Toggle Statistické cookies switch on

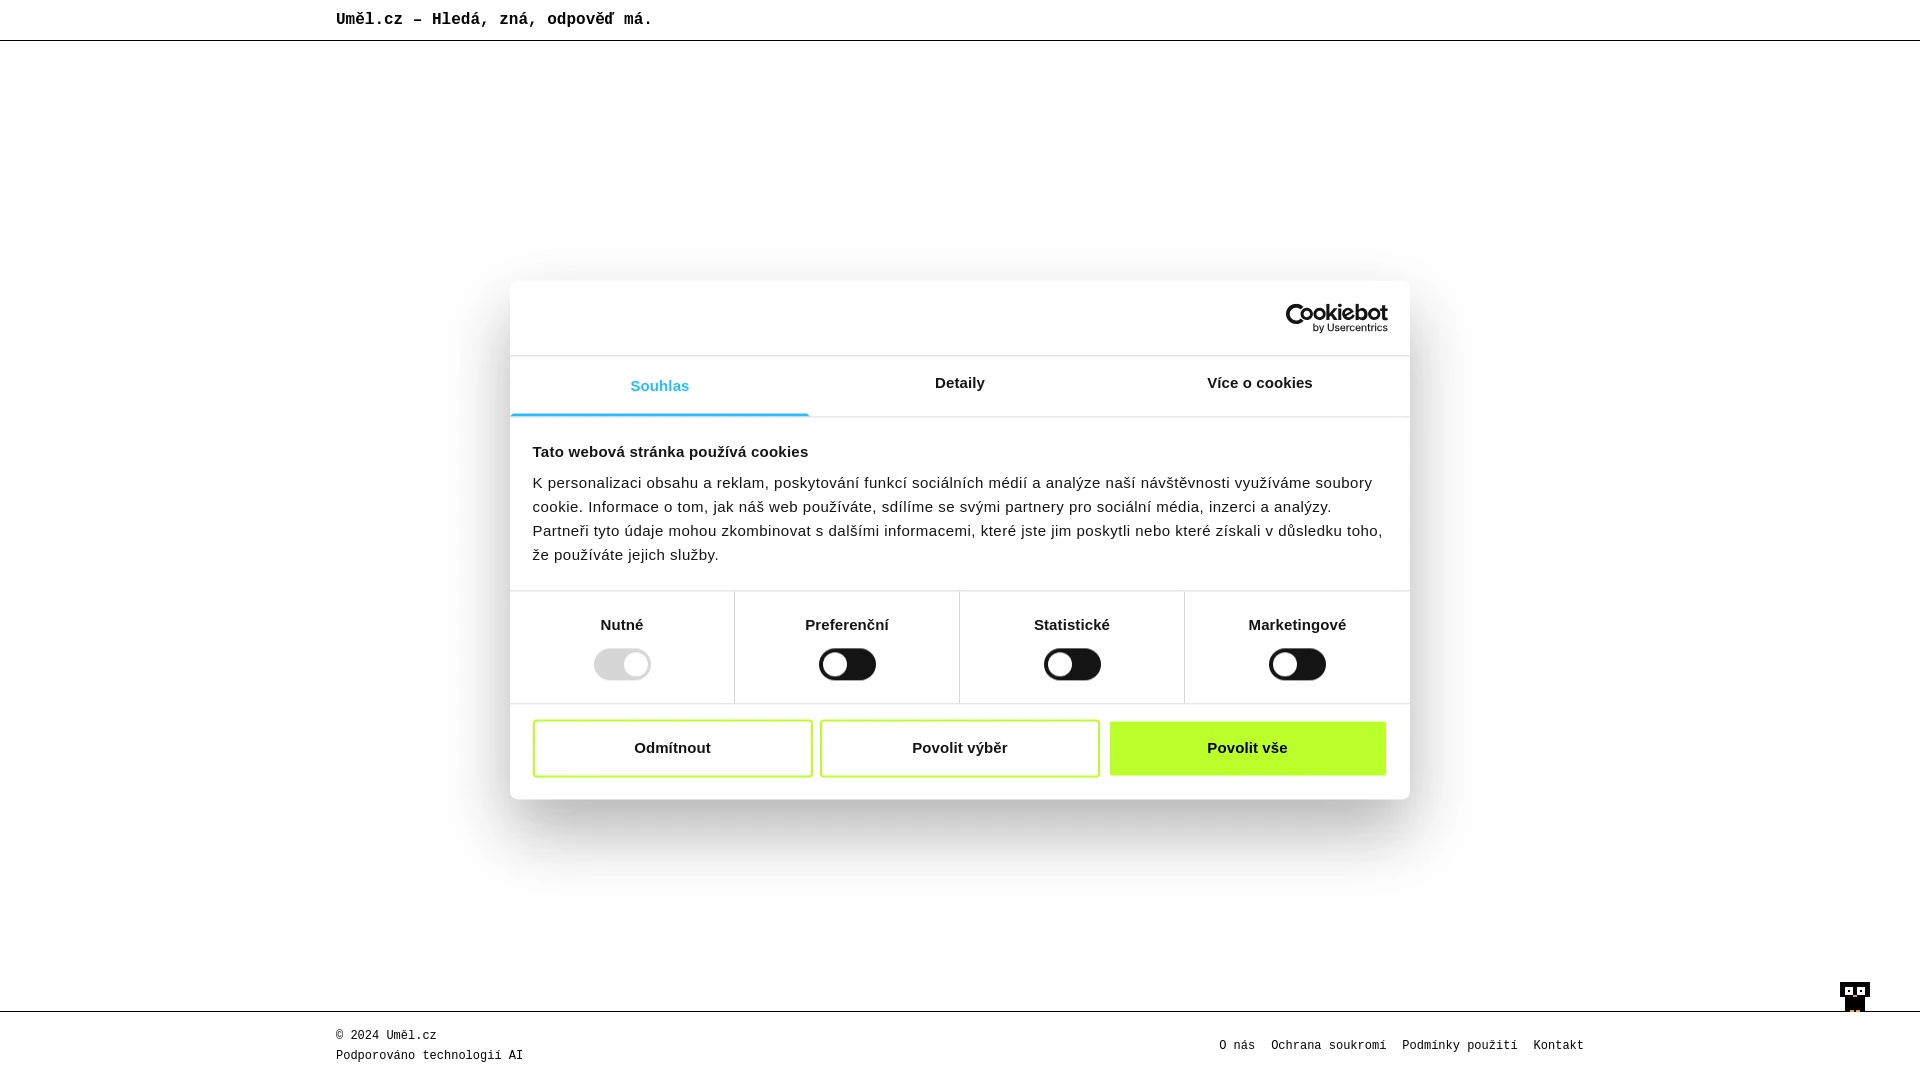tap(1072, 663)
